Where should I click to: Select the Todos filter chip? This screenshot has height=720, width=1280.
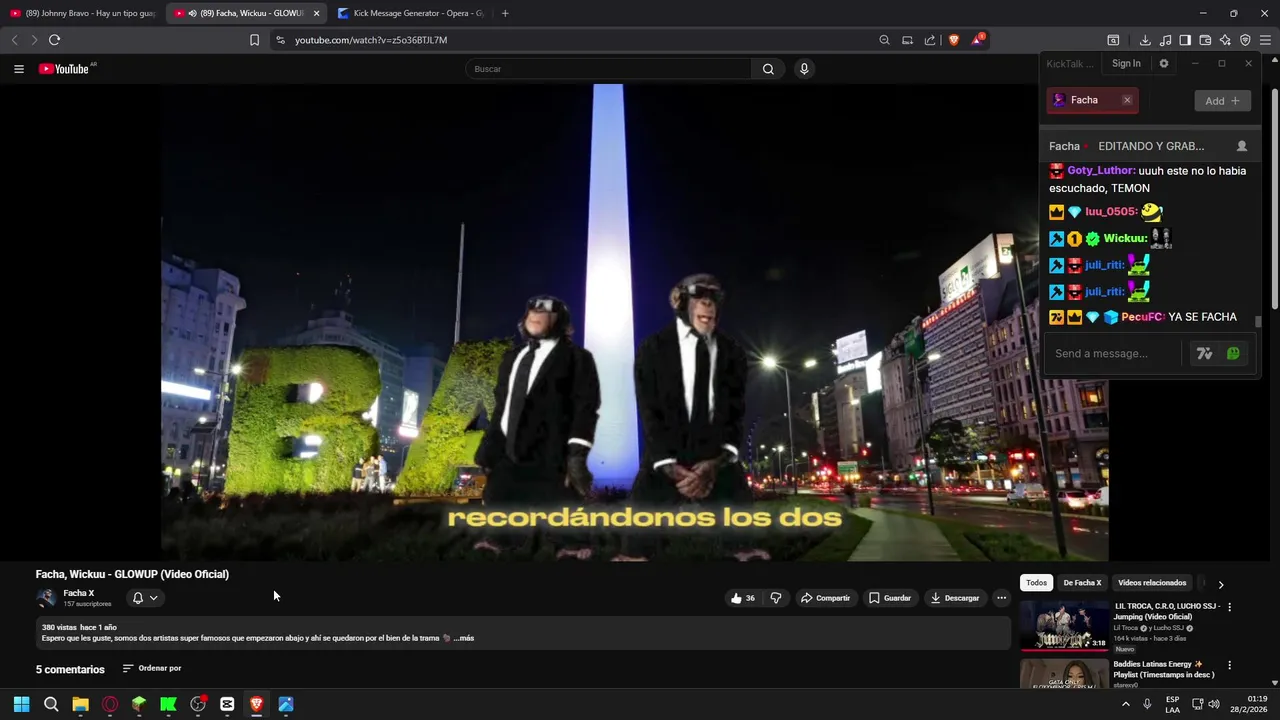(1036, 583)
